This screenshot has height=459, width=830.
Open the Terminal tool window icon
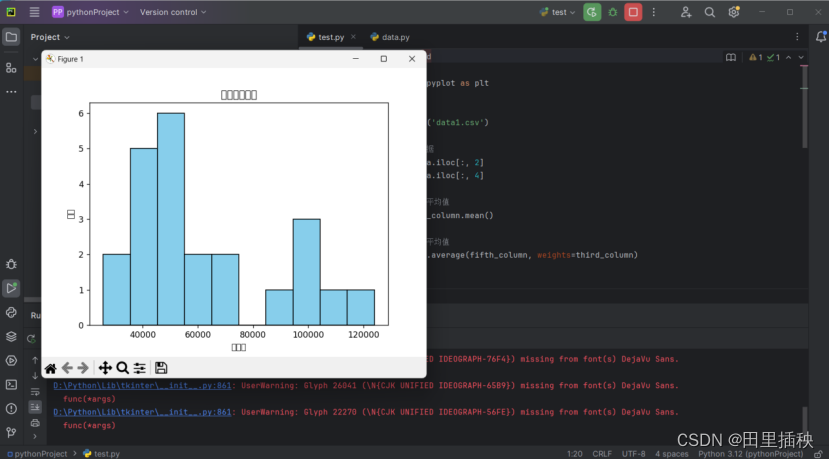coord(11,384)
